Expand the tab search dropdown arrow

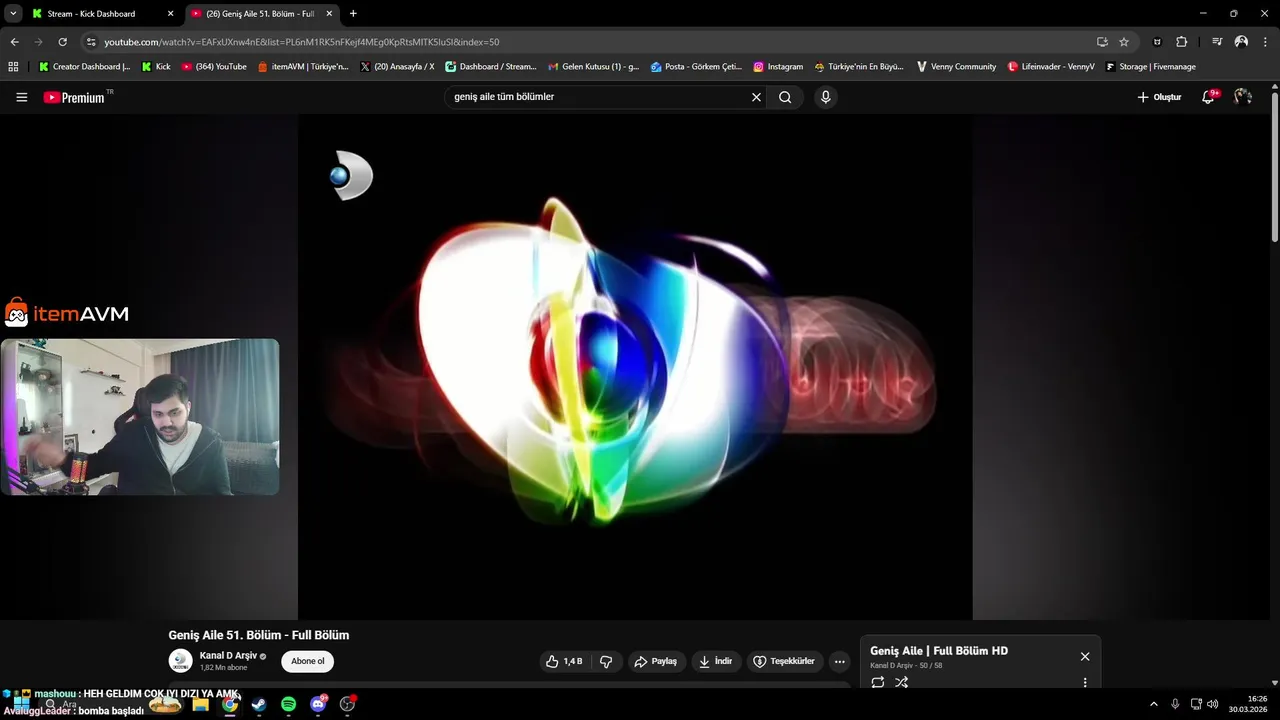click(x=13, y=14)
